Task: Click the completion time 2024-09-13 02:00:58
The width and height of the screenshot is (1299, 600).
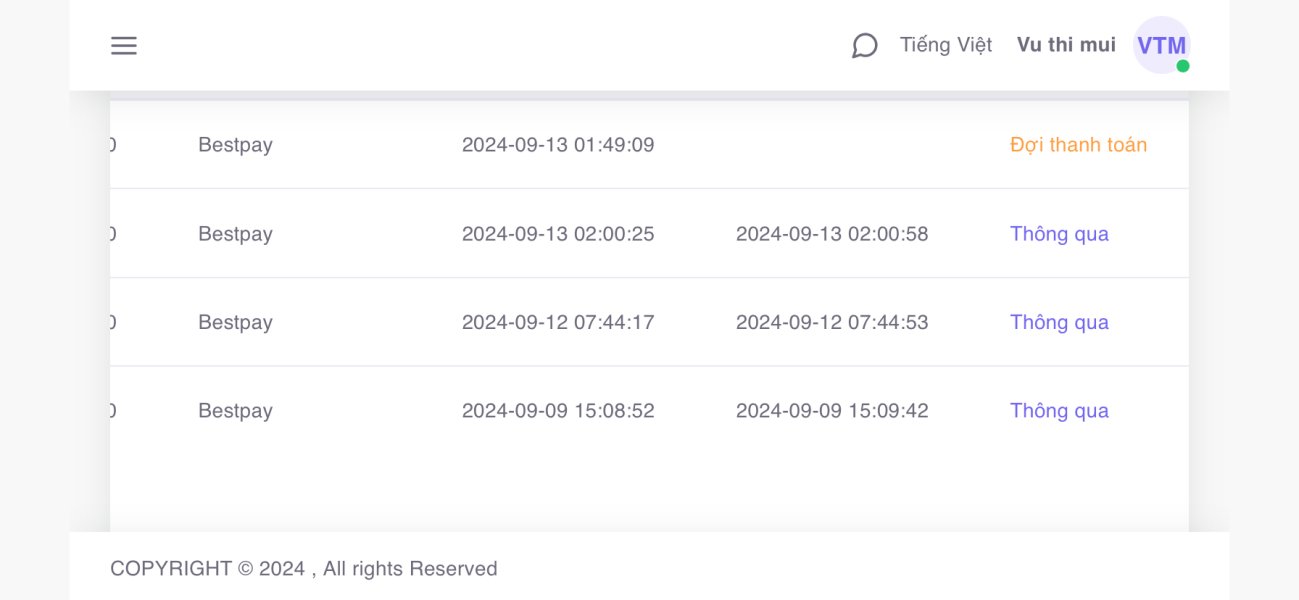Action: pyautogui.click(x=832, y=234)
